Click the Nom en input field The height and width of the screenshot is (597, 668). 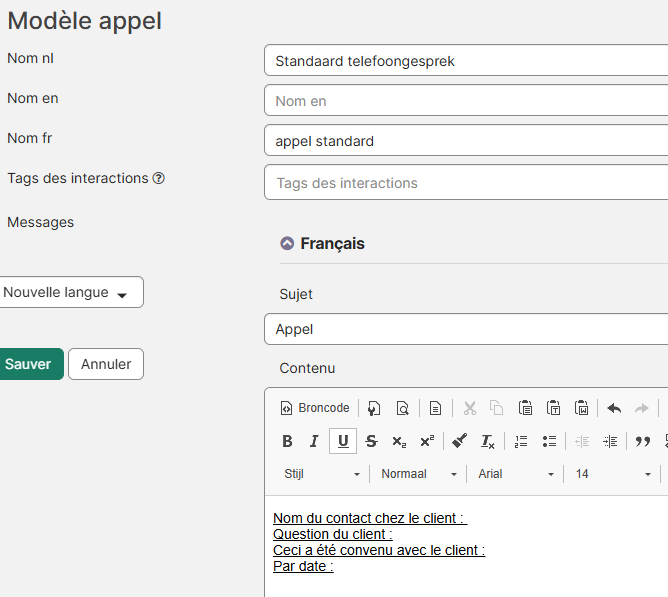[465, 101]
